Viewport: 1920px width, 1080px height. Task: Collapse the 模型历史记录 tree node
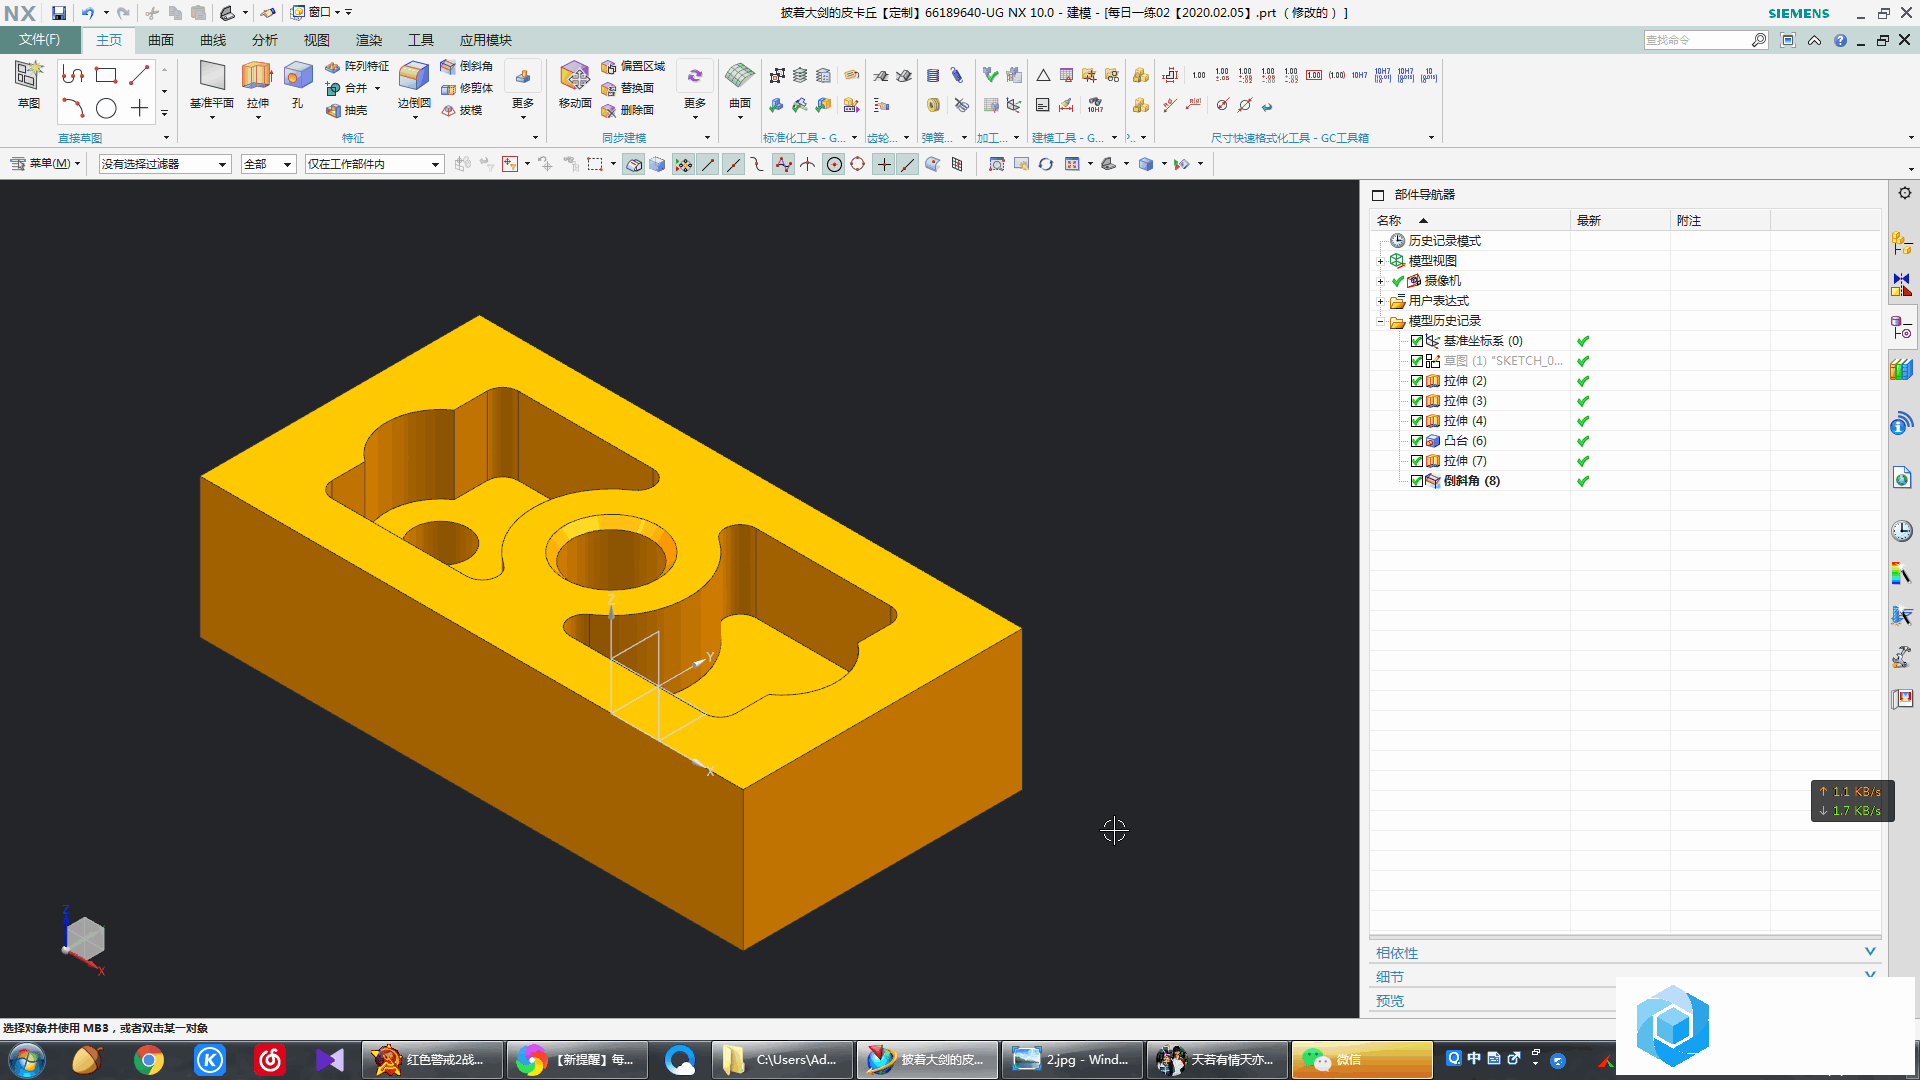[1381, 321]
